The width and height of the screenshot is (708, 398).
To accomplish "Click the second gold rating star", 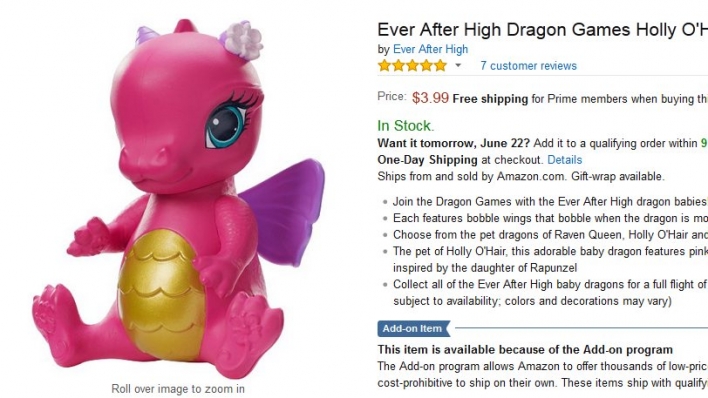I will click(x=398, y=66).
